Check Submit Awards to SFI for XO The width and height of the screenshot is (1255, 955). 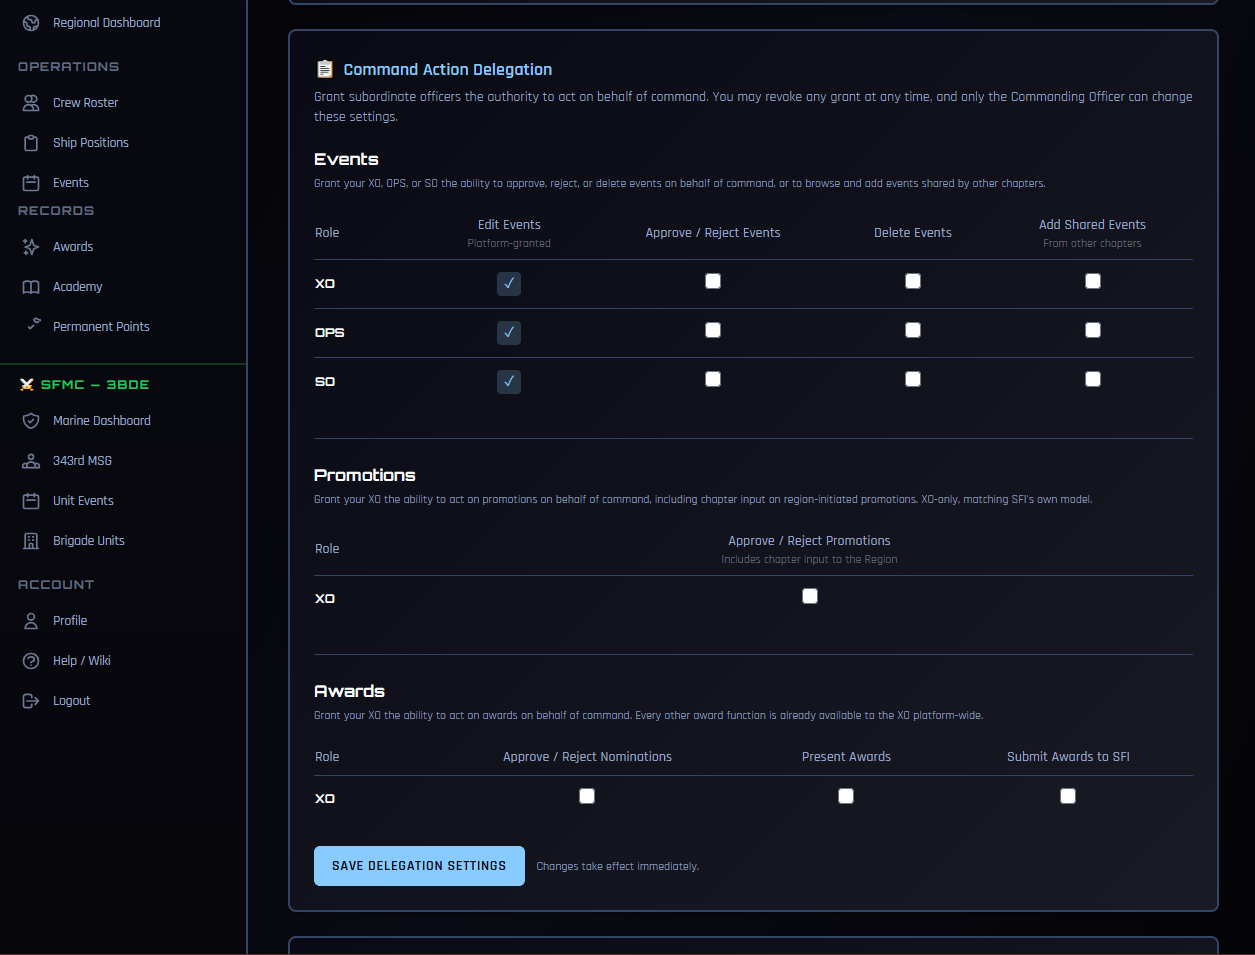[x=1068, y=796]
